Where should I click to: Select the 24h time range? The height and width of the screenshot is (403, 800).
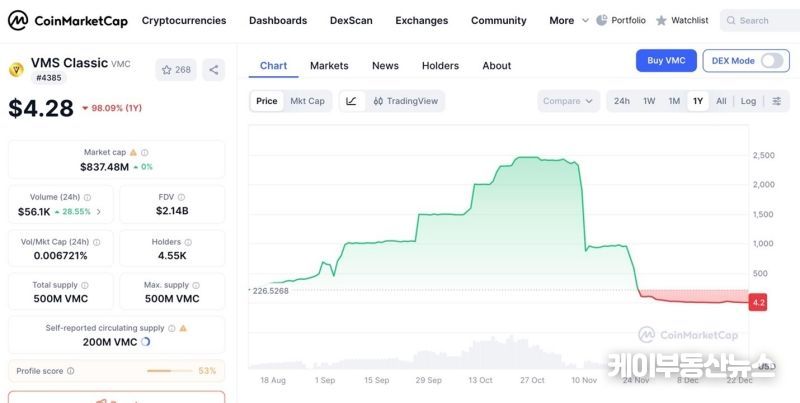coord(622,101)
